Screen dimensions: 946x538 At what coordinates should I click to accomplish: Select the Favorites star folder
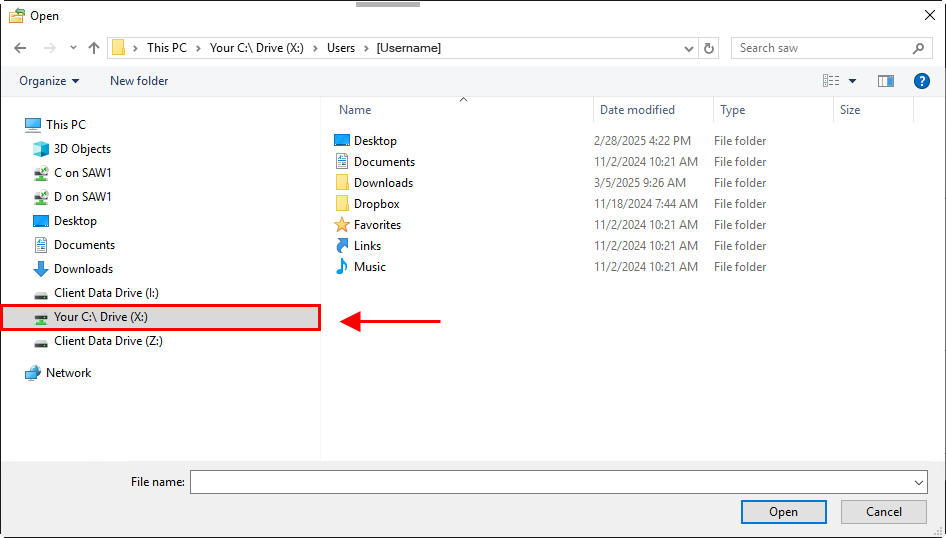click(x=376, y=225)
